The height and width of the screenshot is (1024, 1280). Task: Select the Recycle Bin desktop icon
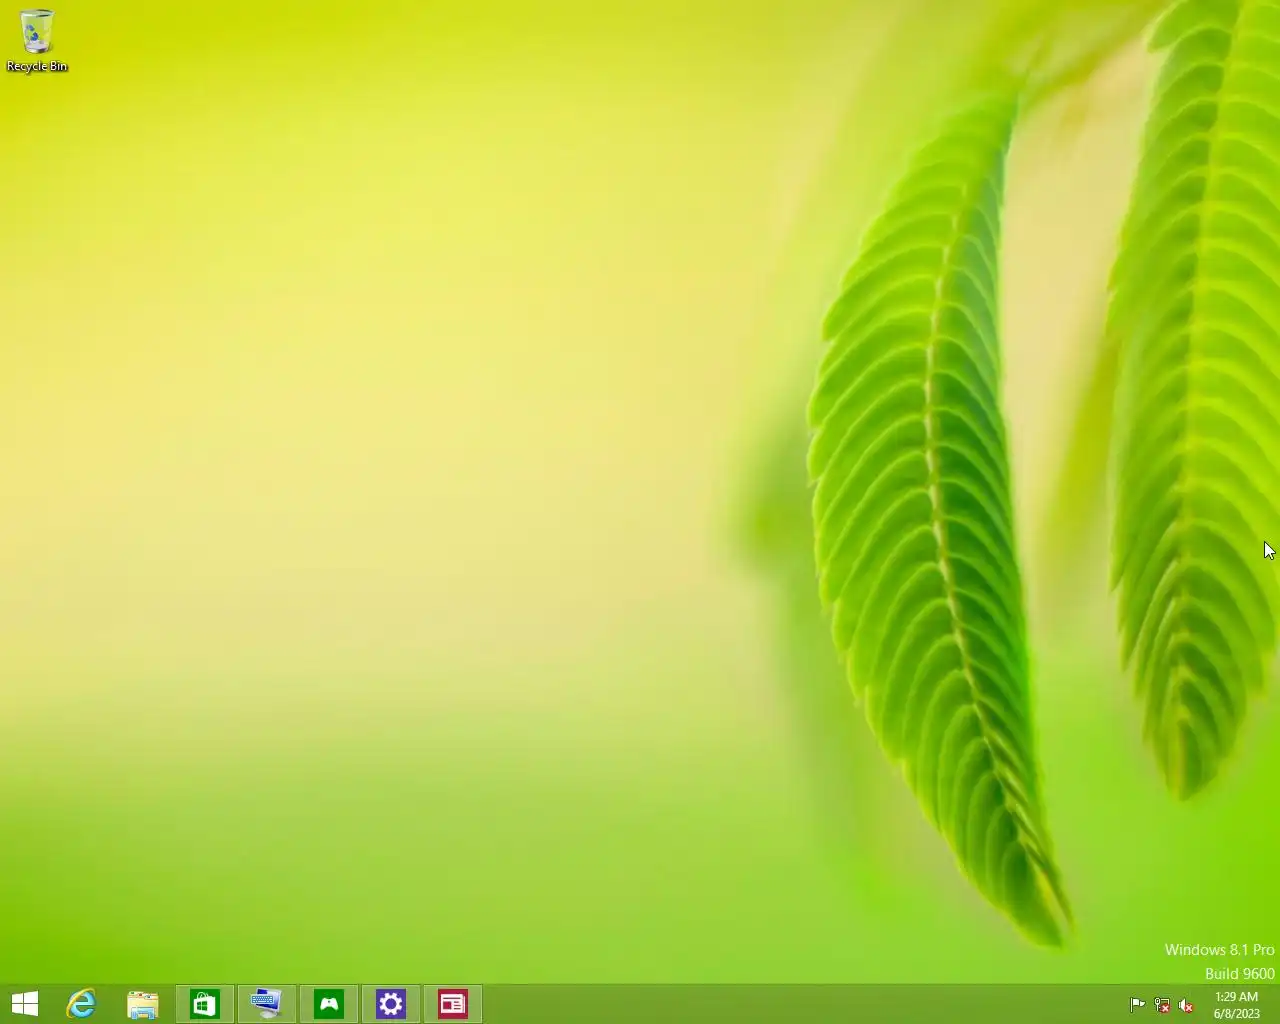click(37, 41)
